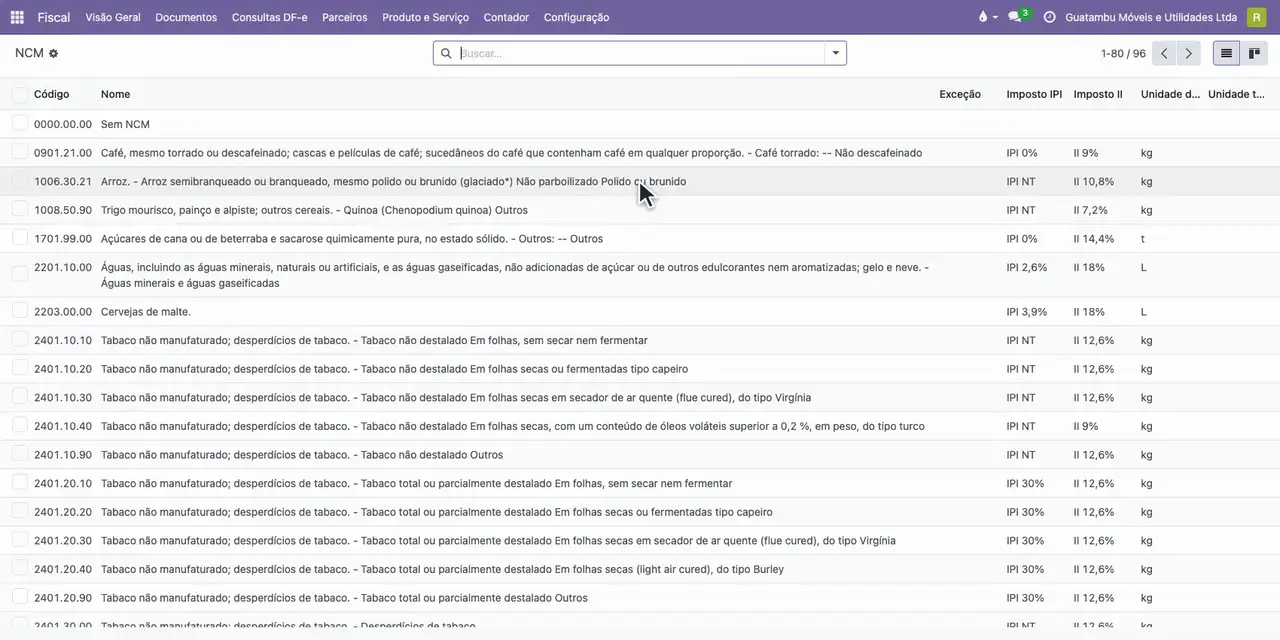Screen dimensions: 1280x640
Task: Select checkbox for row 1008.50.90
Action: [20, 209]
